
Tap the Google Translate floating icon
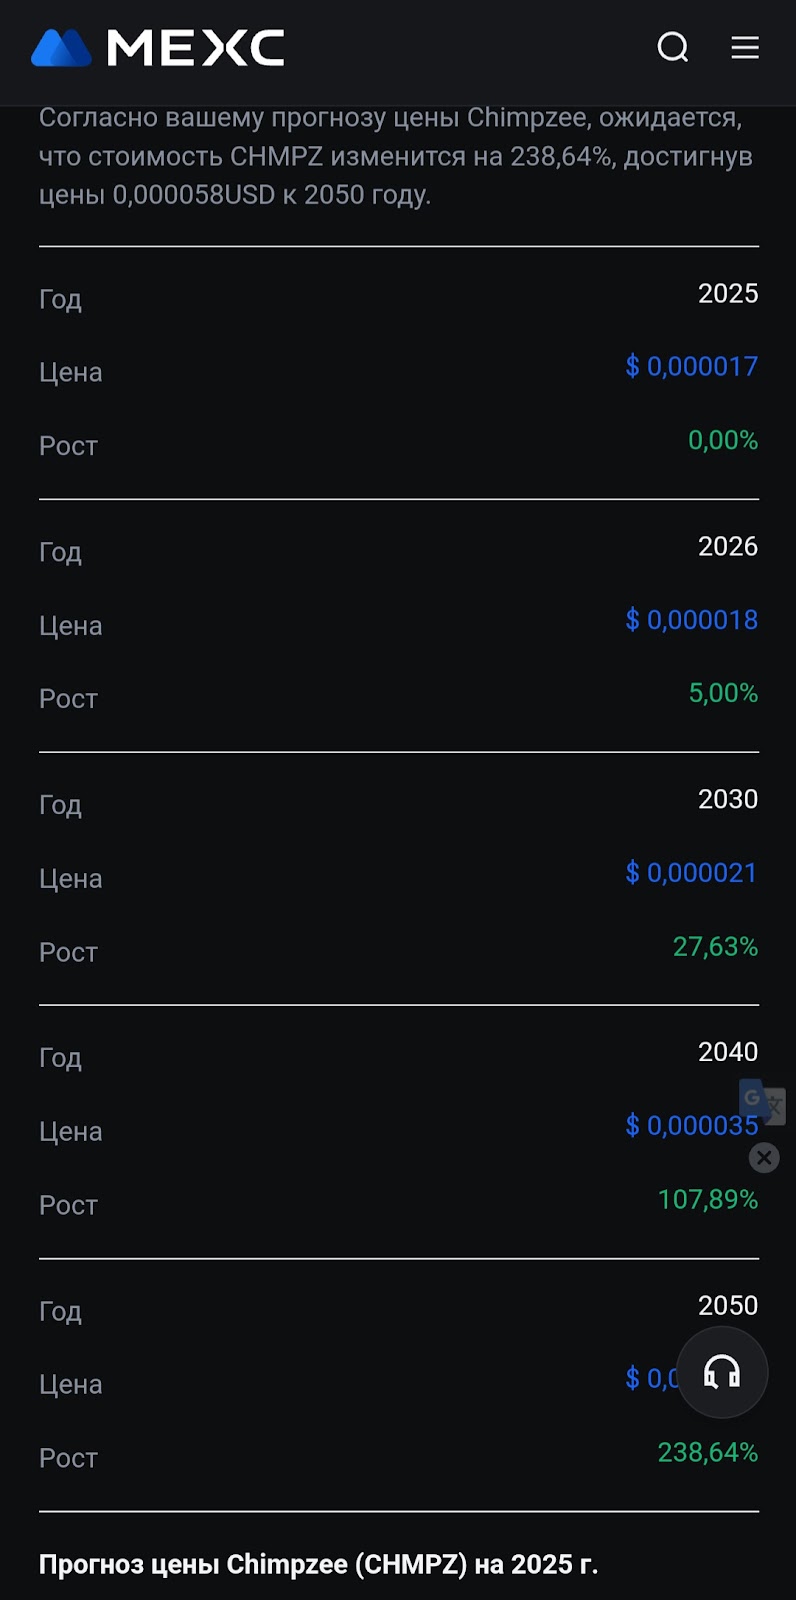(x=761, y=1100)
